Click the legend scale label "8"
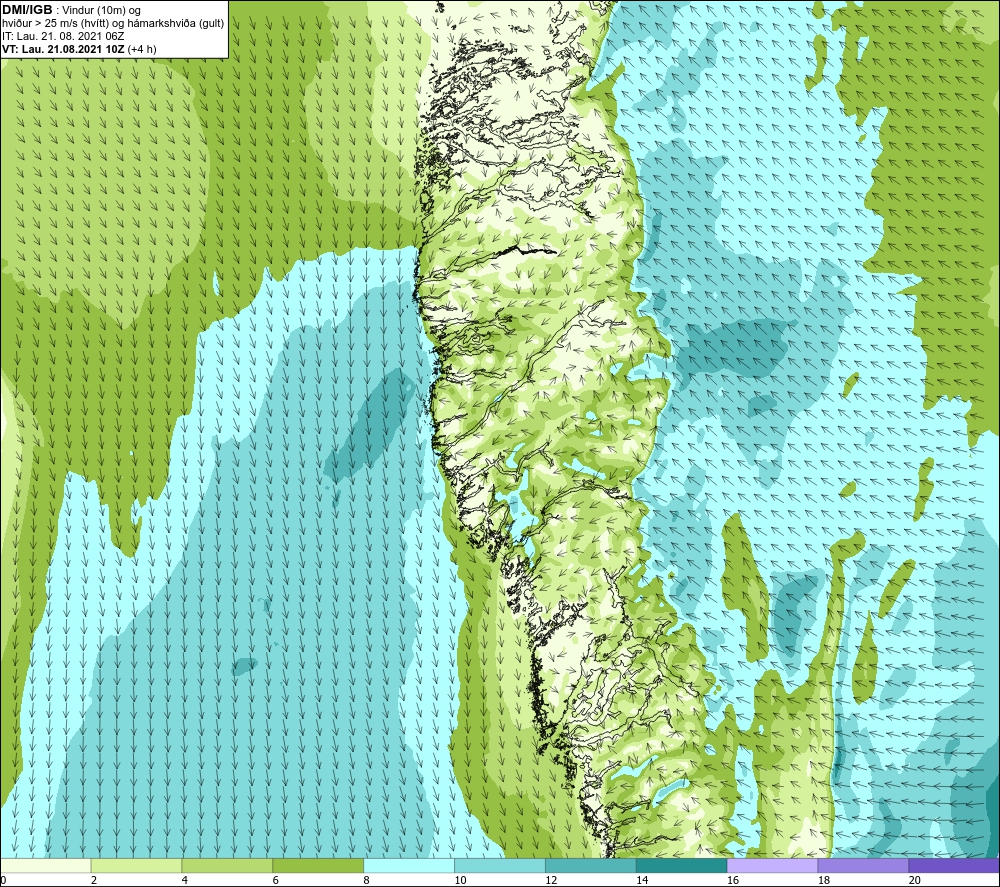1000x887 pixels. tap(367, 880)
